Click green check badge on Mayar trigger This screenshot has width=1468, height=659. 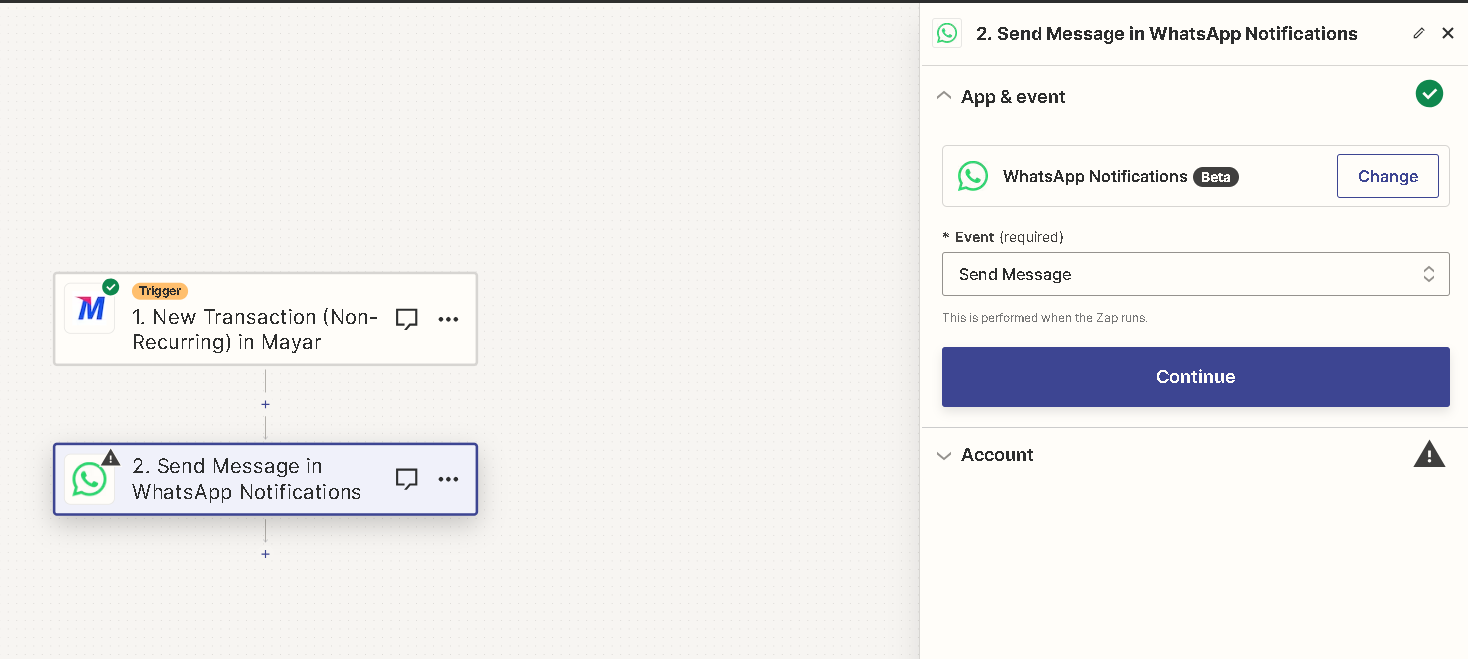pyautogui.click(x=111, y=287)
